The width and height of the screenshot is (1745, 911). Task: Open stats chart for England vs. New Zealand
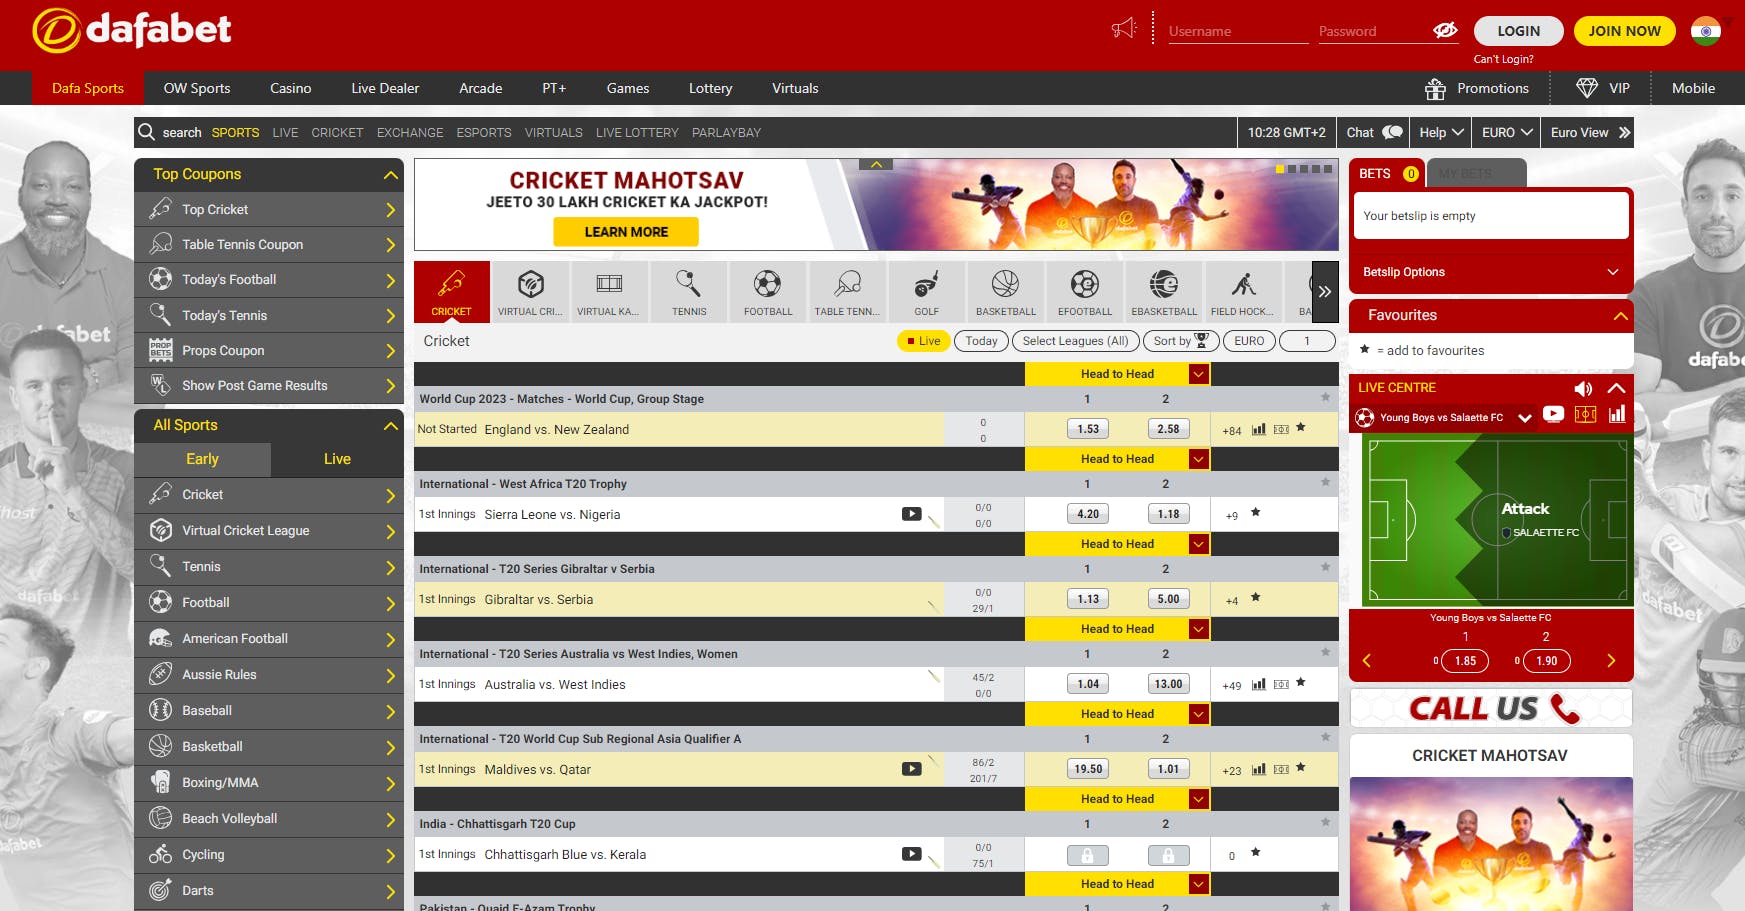coord(1259,429)
